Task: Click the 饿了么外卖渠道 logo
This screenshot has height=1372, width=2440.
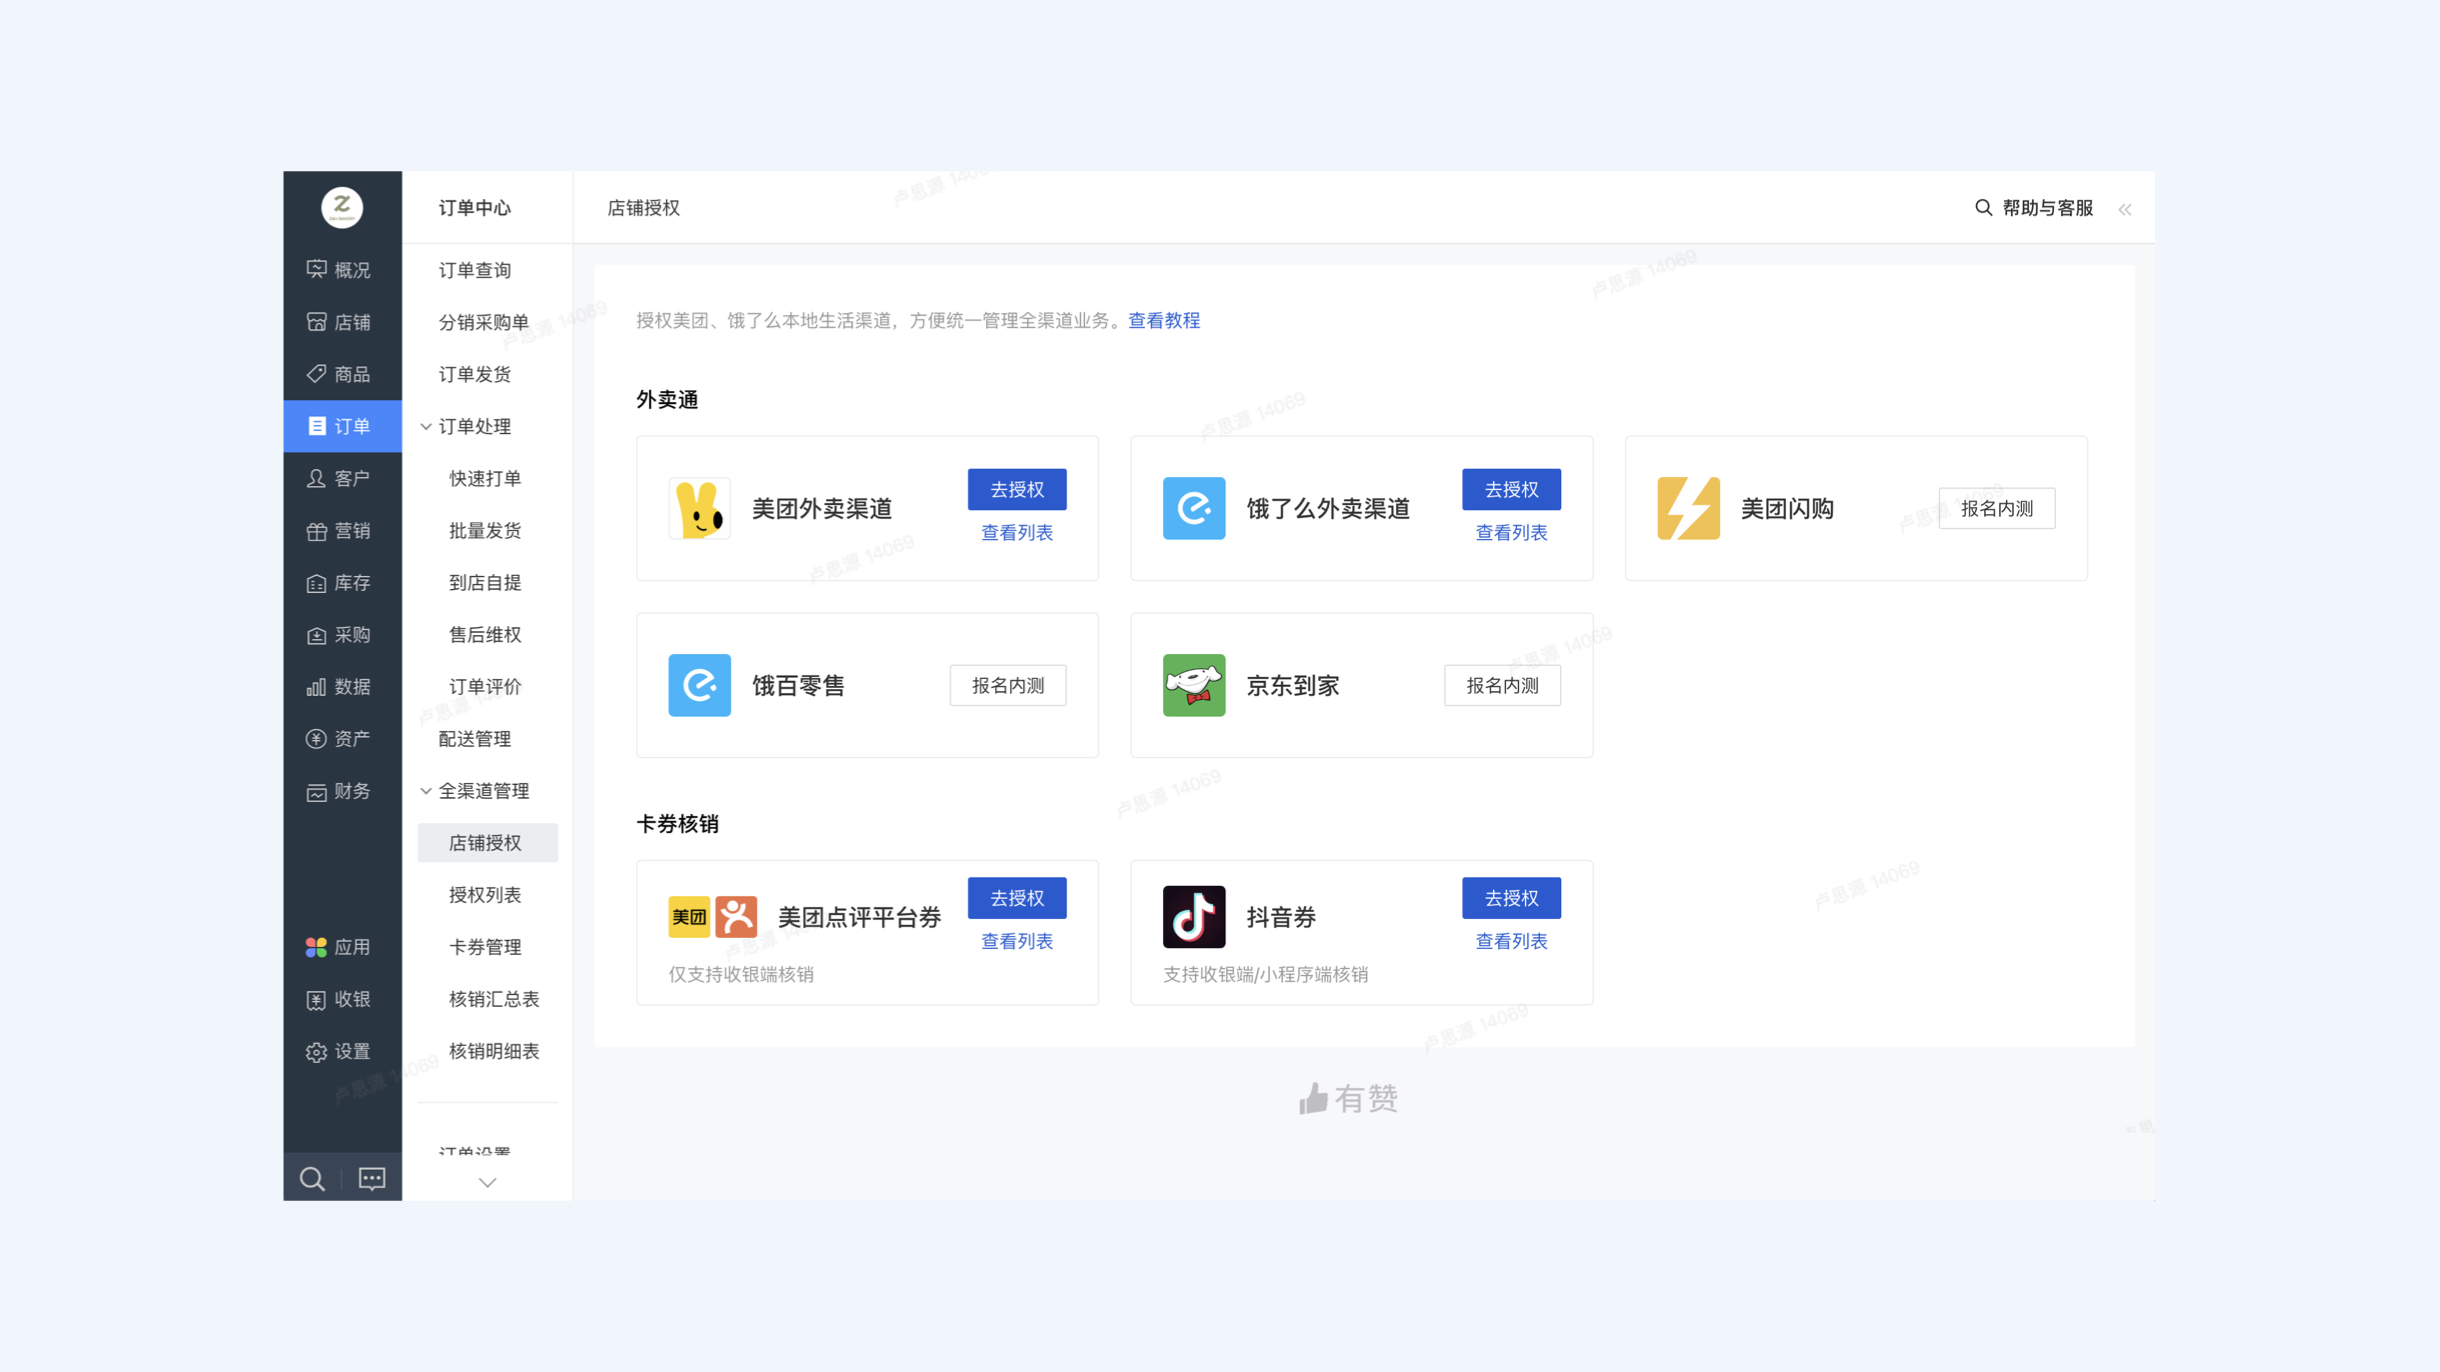Action: pos(1194,508)
